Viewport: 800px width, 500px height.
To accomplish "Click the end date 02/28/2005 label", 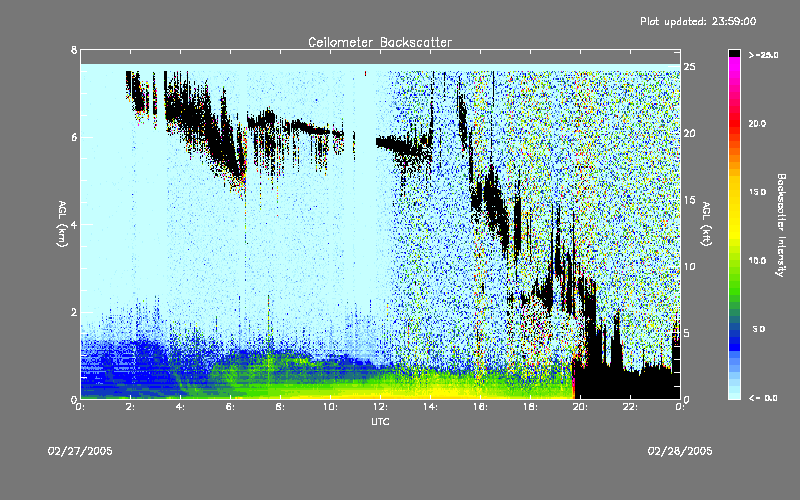I will click(x=680, y=451).
